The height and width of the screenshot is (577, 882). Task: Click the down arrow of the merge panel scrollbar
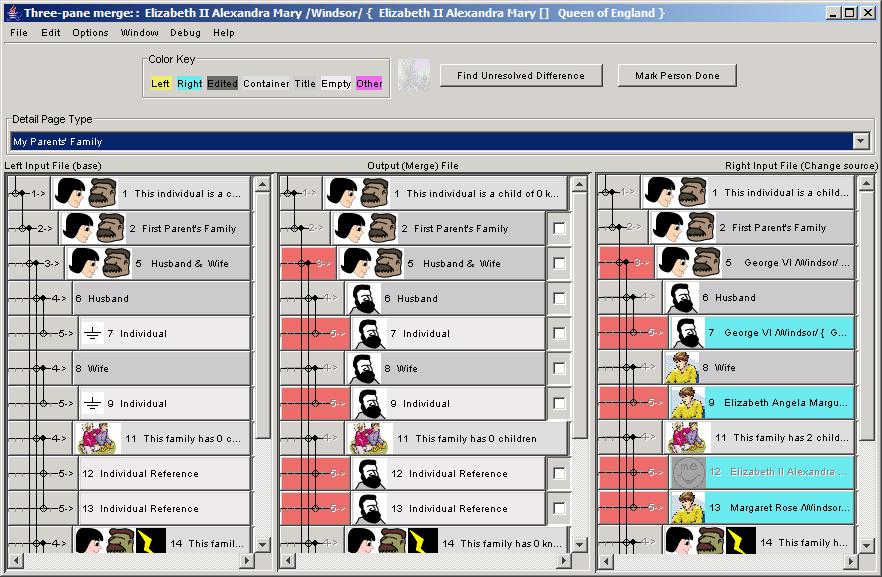[x=579, y=544]
